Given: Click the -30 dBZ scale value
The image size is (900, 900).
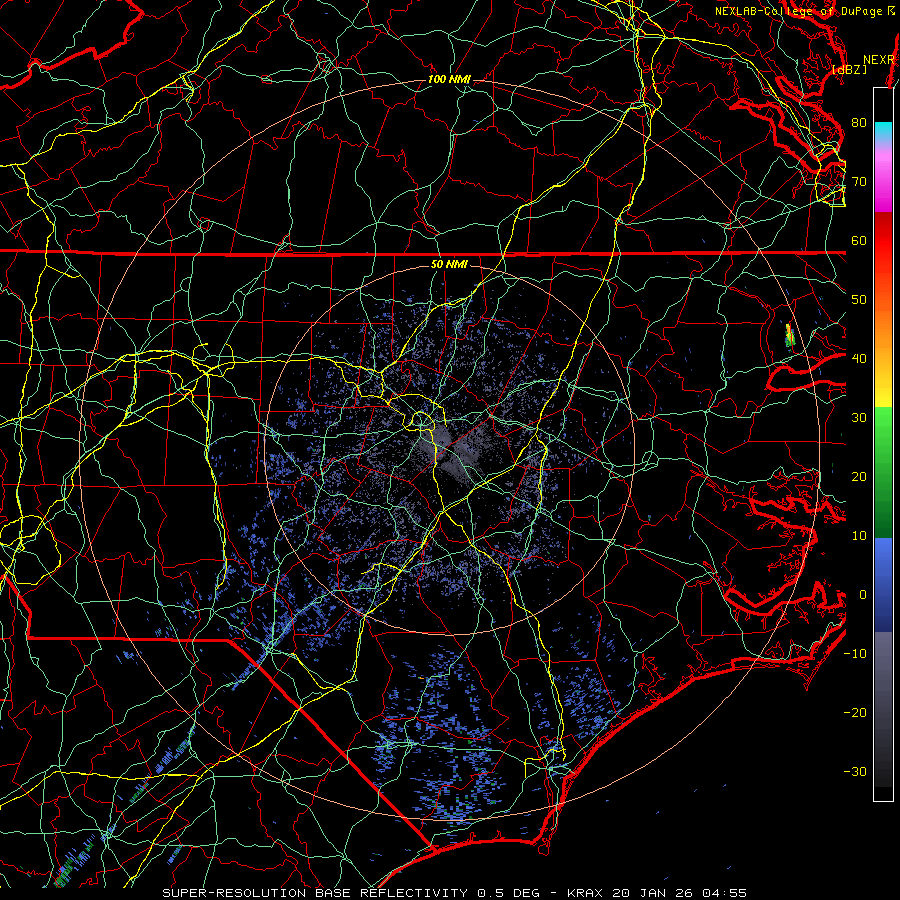Looking at the screenshot, I should (855, 771).
